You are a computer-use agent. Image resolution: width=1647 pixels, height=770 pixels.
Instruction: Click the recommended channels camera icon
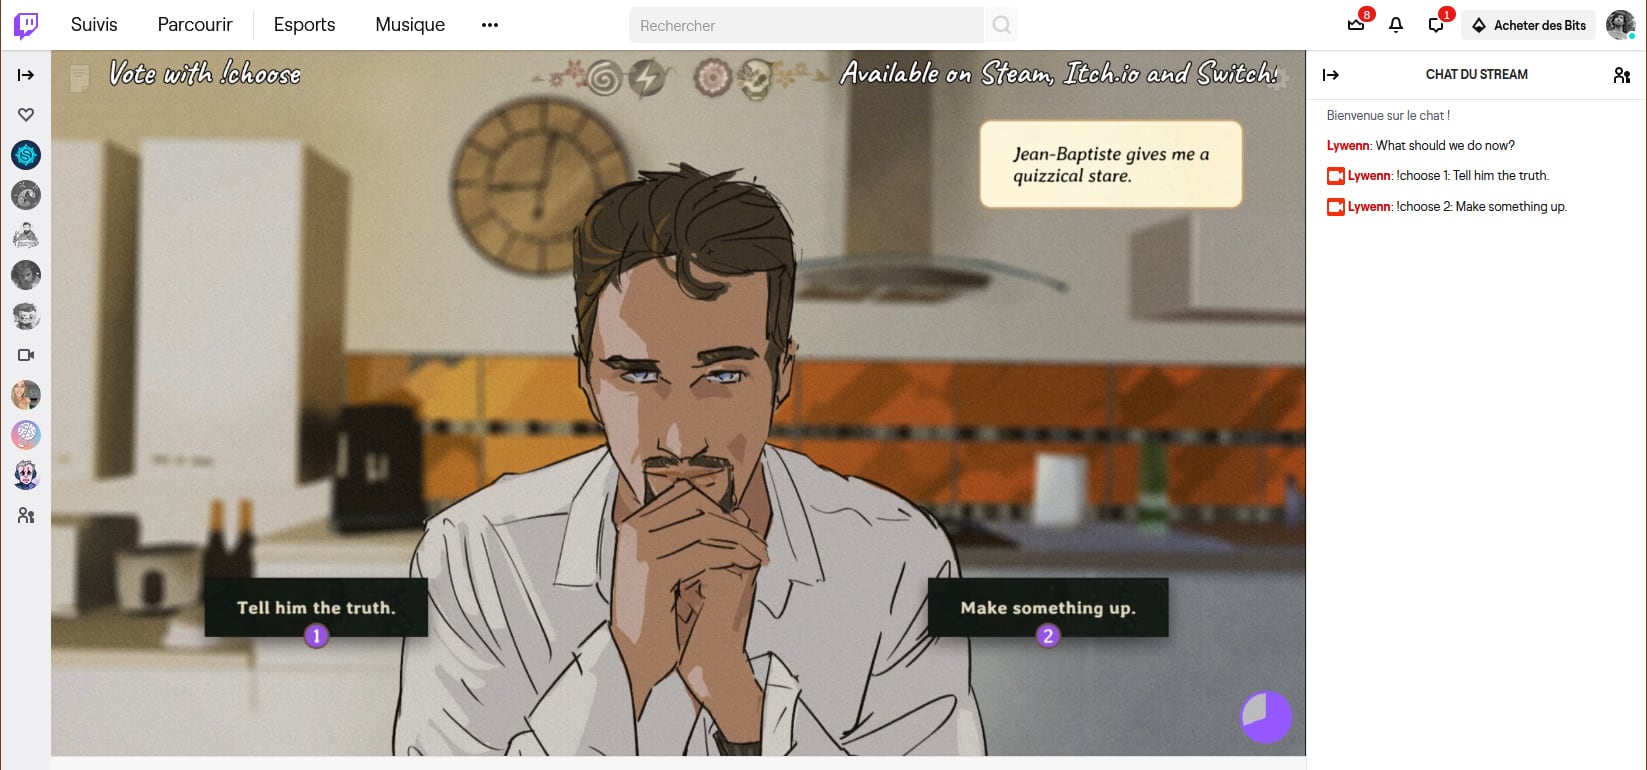26,355
